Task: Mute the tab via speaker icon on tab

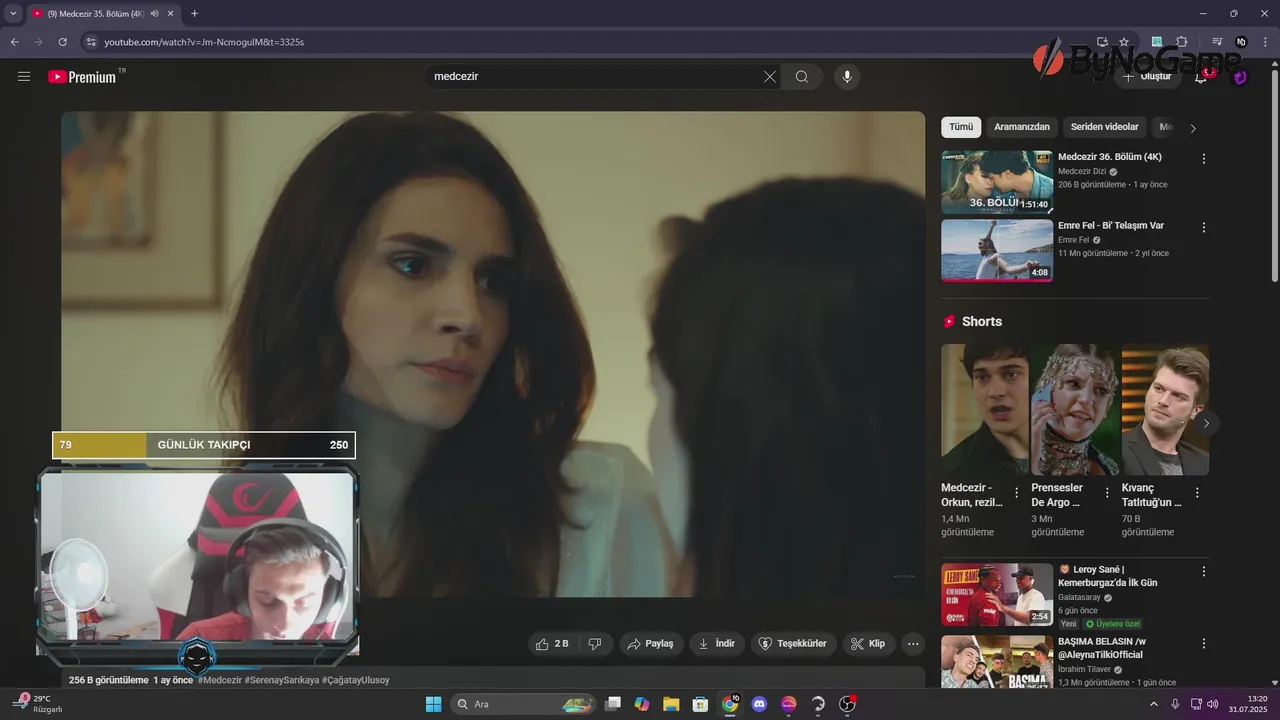Action: [154, 13]
